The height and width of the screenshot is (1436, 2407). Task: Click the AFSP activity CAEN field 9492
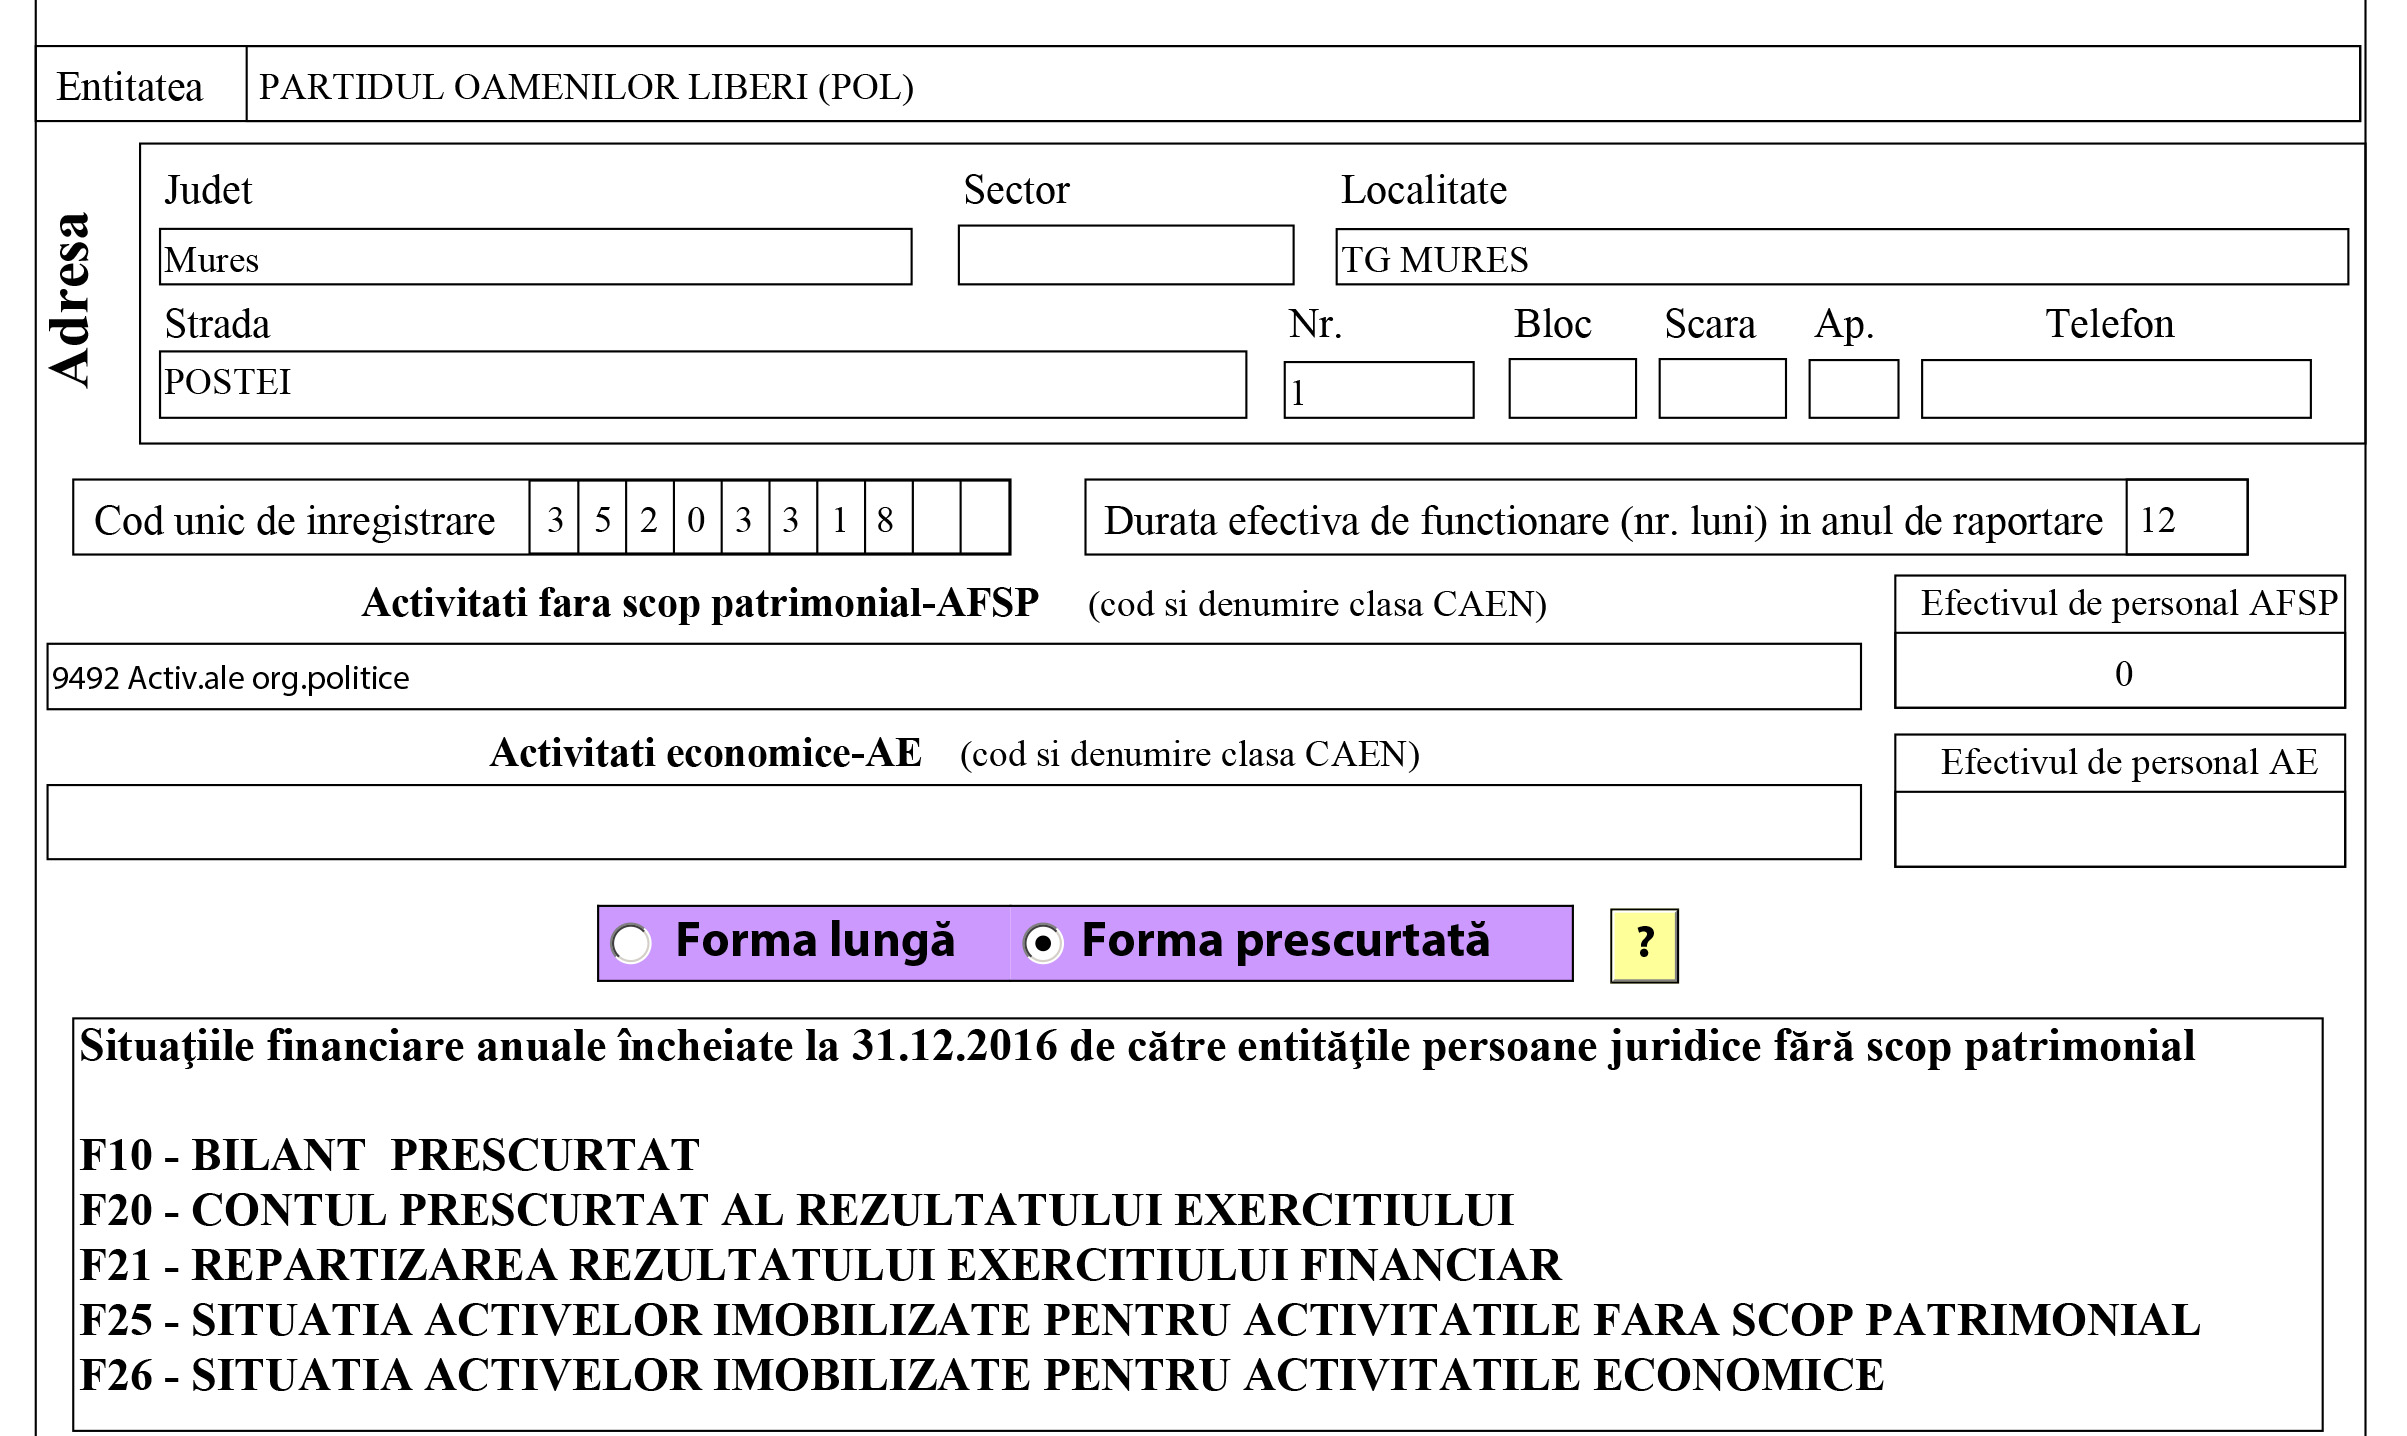click(953, 677)
